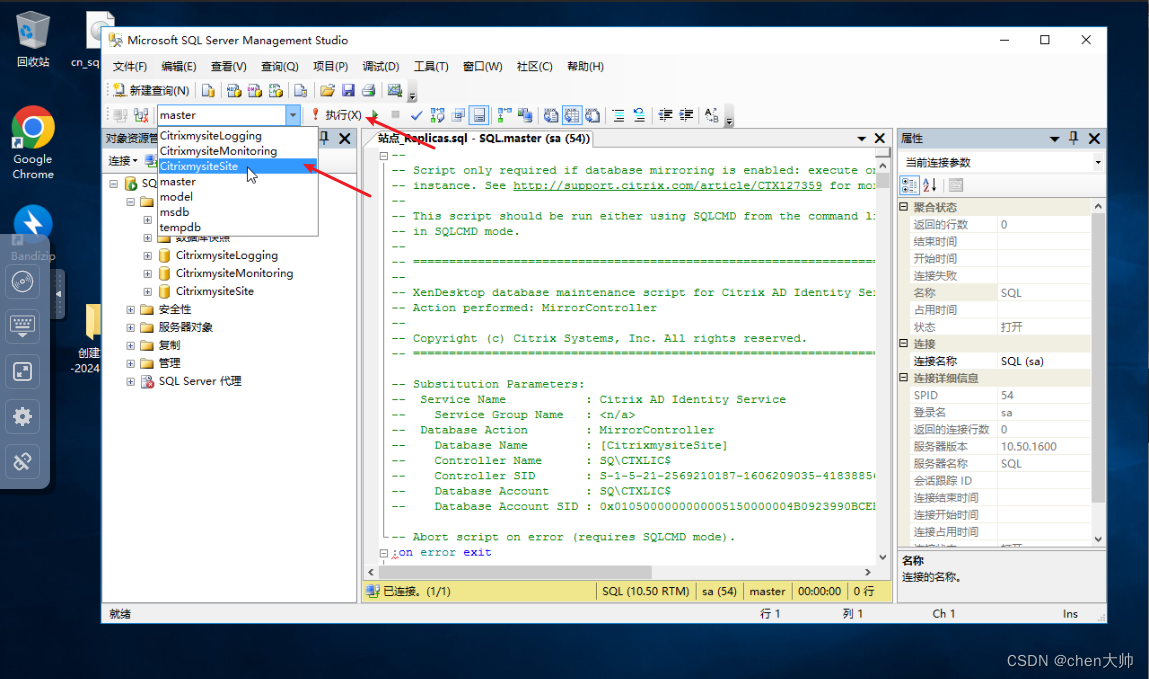Viewport: 1149px width, 679px height.
Task: Close the 站点_Replicas.sql document tab
Action: click(x=880, y=138)
